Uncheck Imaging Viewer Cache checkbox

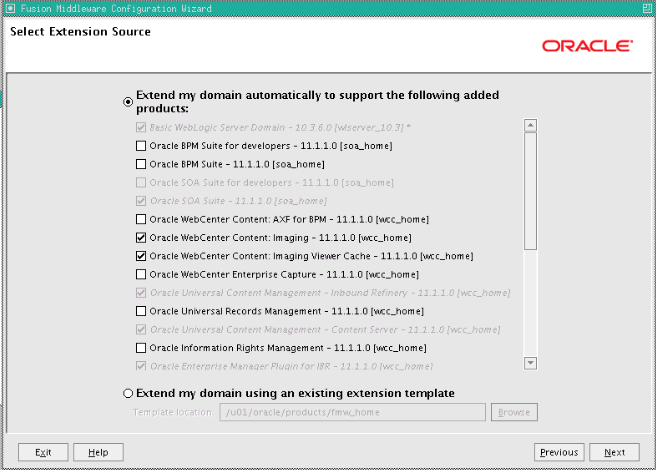click(141, 256)
